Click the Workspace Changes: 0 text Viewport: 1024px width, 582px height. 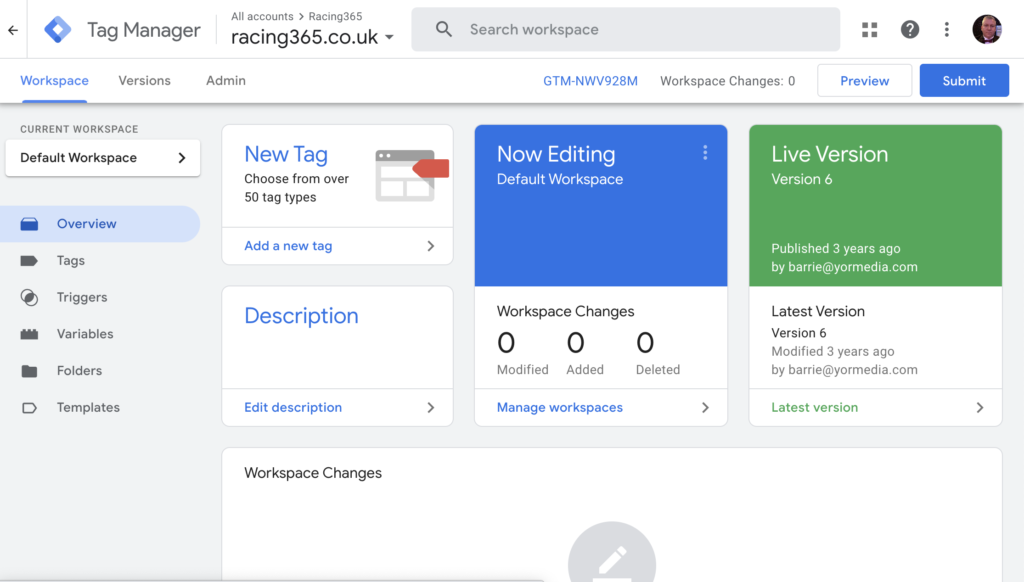point(728,81)
